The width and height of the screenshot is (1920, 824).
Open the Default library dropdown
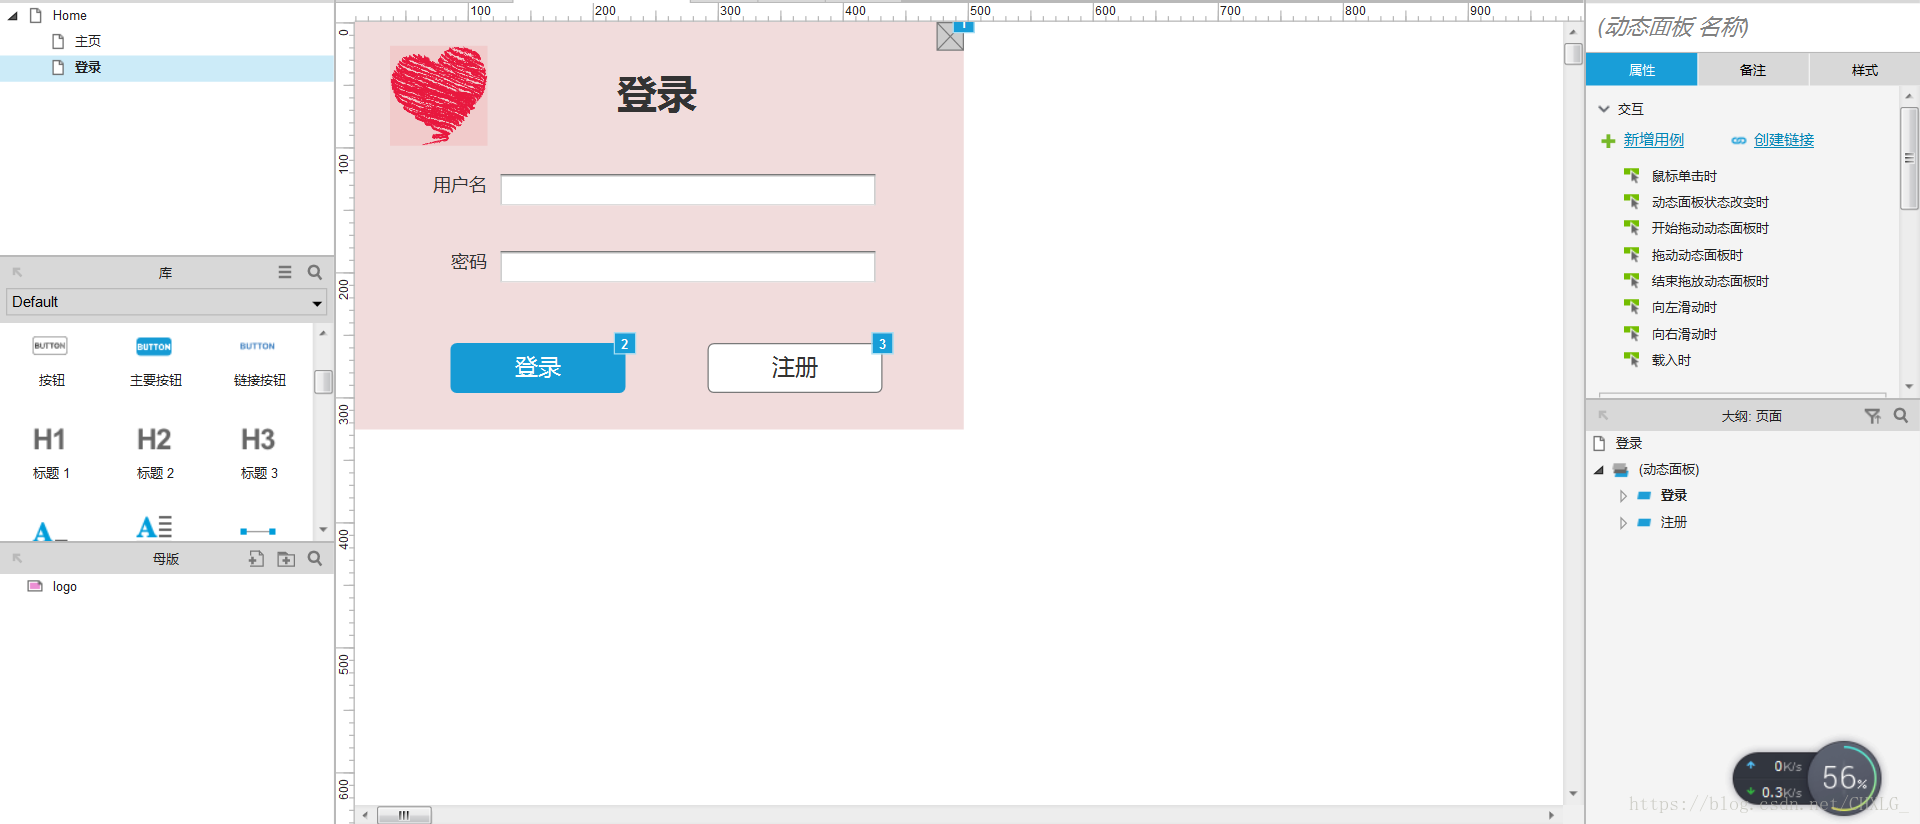[166, 302]
